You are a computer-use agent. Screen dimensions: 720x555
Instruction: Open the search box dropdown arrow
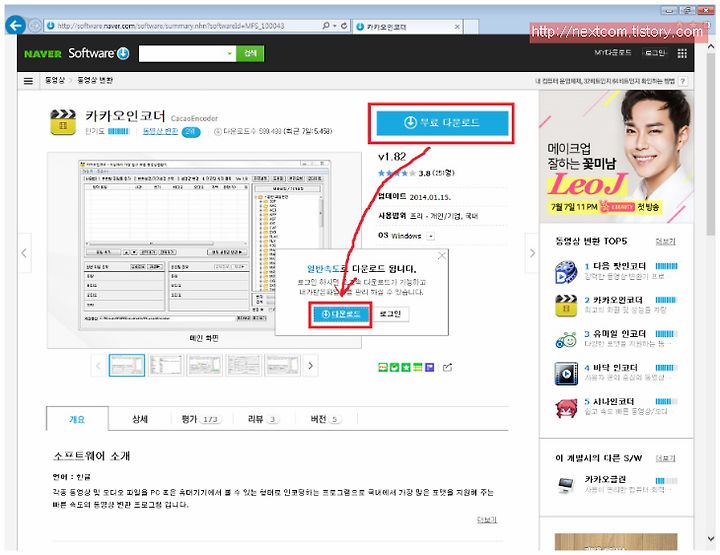[x=230, y=54]
